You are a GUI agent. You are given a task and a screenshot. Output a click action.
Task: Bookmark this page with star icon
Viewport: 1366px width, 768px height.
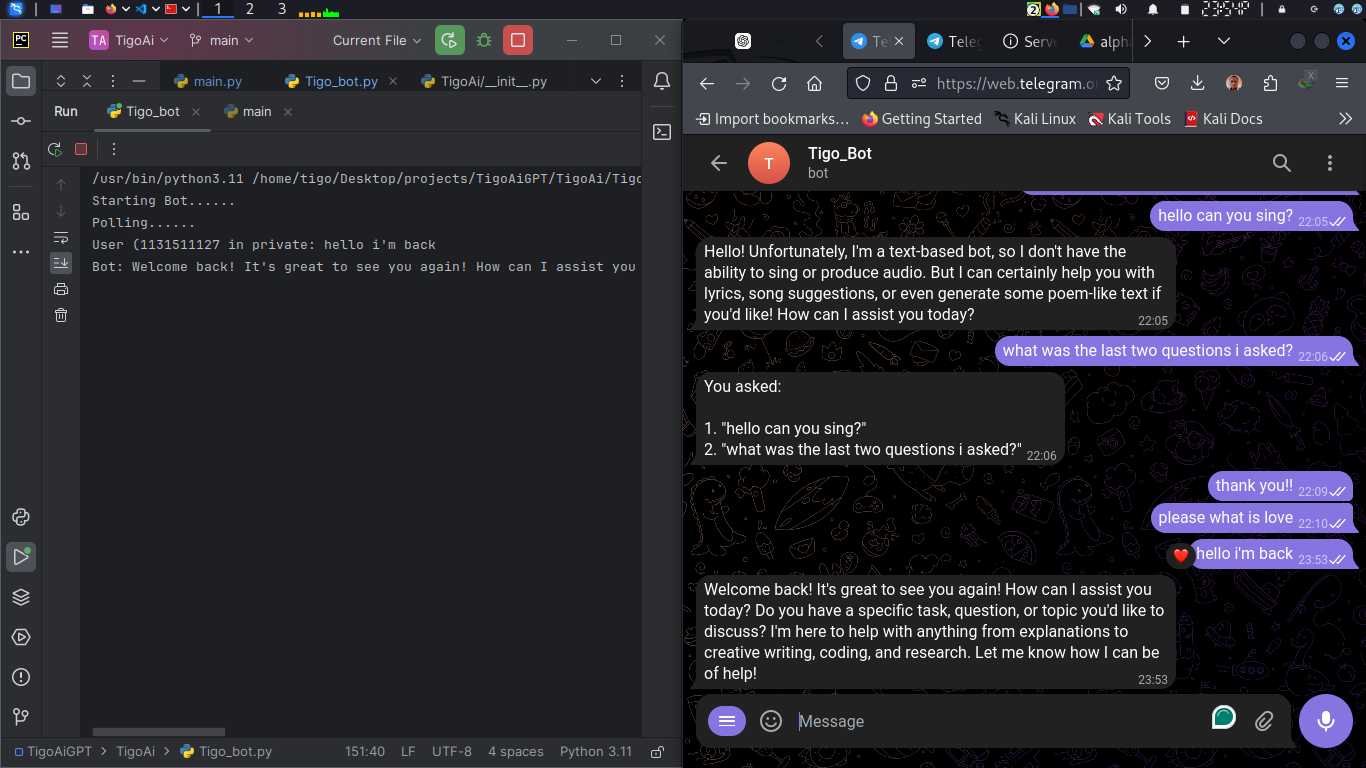click(x=1114, y=84)
